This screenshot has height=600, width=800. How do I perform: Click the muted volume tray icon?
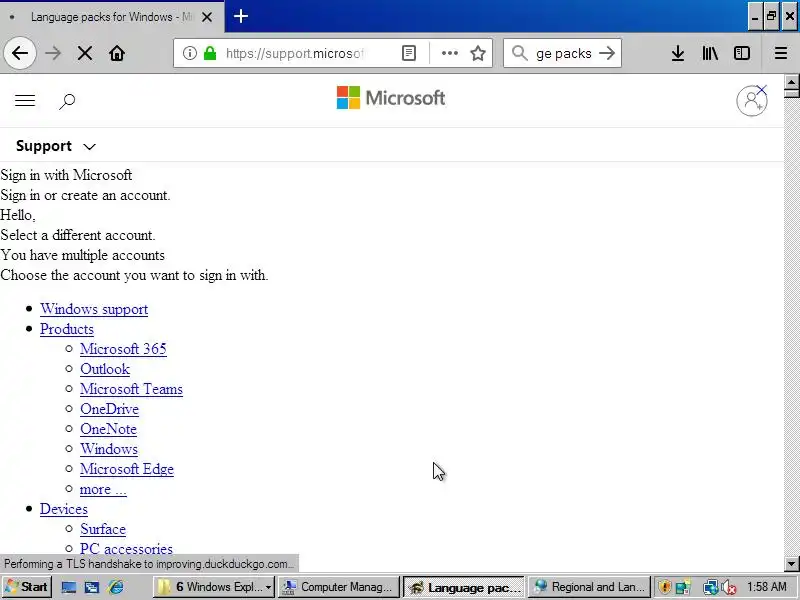729,588
